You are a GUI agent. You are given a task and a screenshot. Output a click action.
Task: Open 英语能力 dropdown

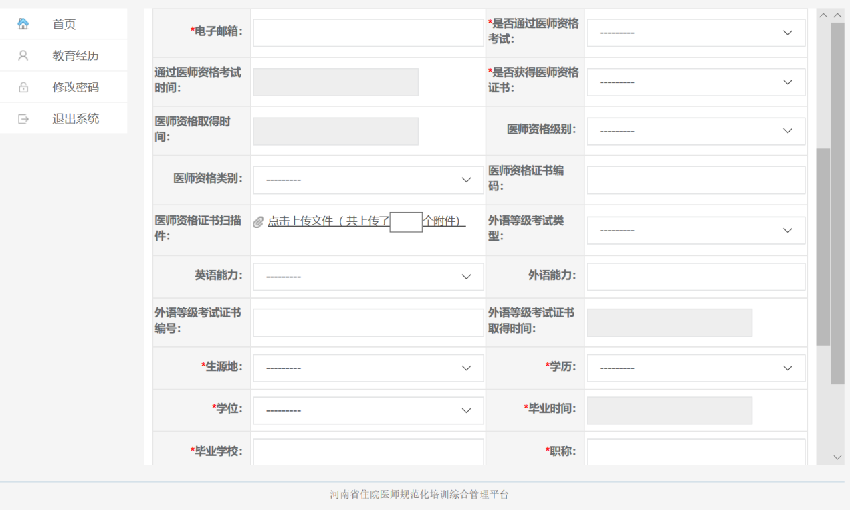tap(368, 277)
